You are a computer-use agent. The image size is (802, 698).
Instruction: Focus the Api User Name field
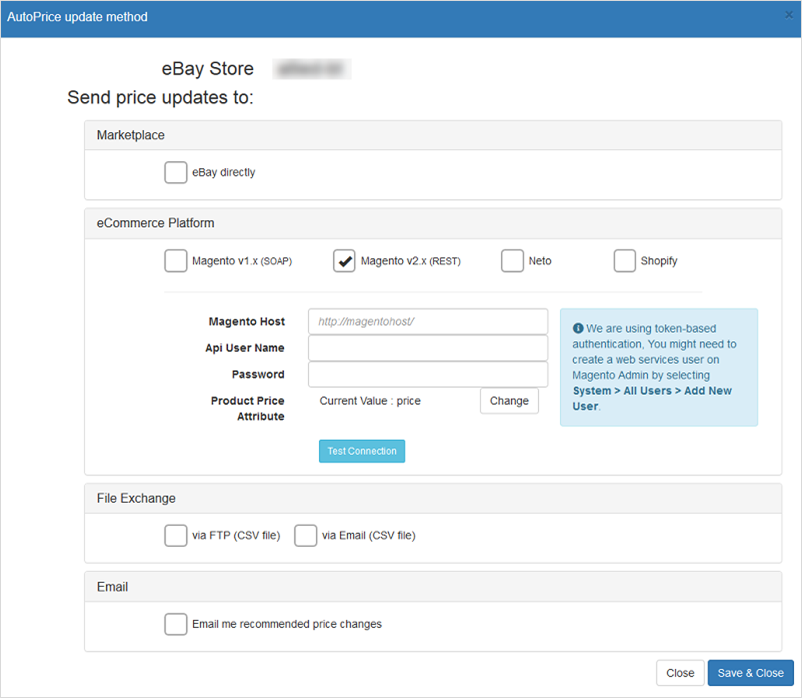(428, 348)
